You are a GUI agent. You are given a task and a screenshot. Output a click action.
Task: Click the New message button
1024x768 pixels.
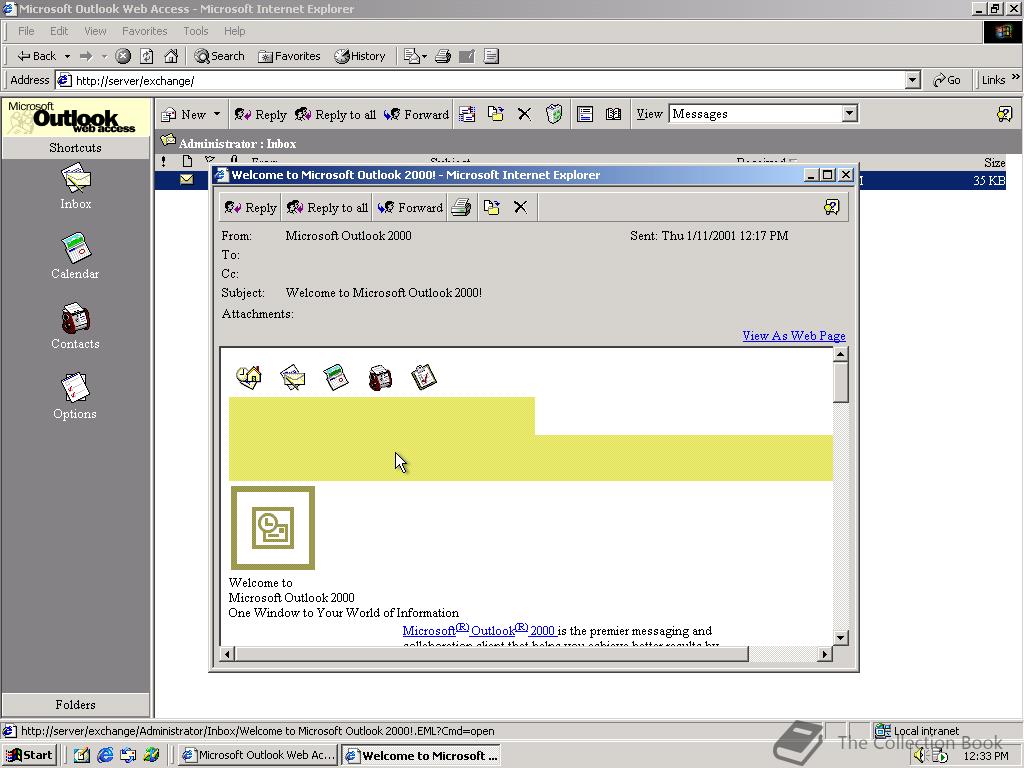pyautogui.click(x=184, y=114)
